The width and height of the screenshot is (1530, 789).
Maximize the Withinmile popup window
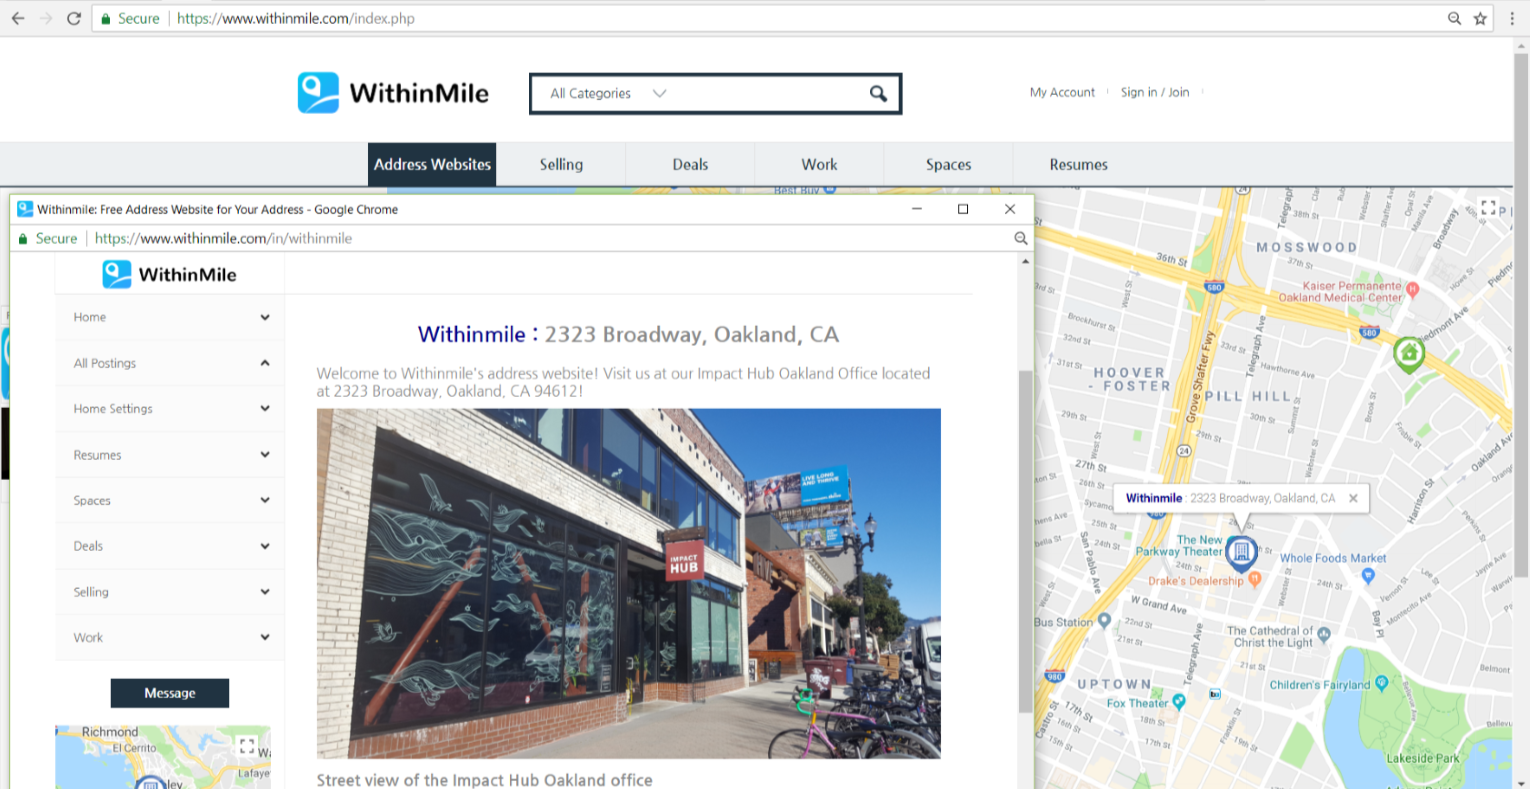[x=963, y=209]
